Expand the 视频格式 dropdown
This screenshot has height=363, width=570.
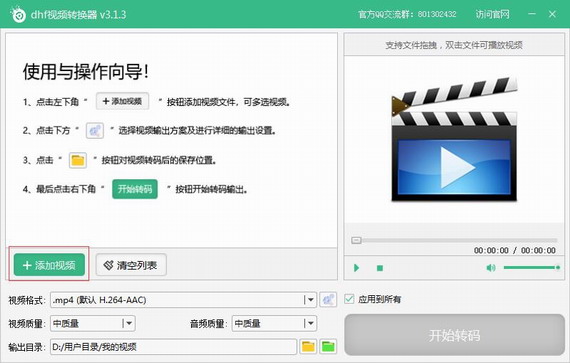(310, 300)
